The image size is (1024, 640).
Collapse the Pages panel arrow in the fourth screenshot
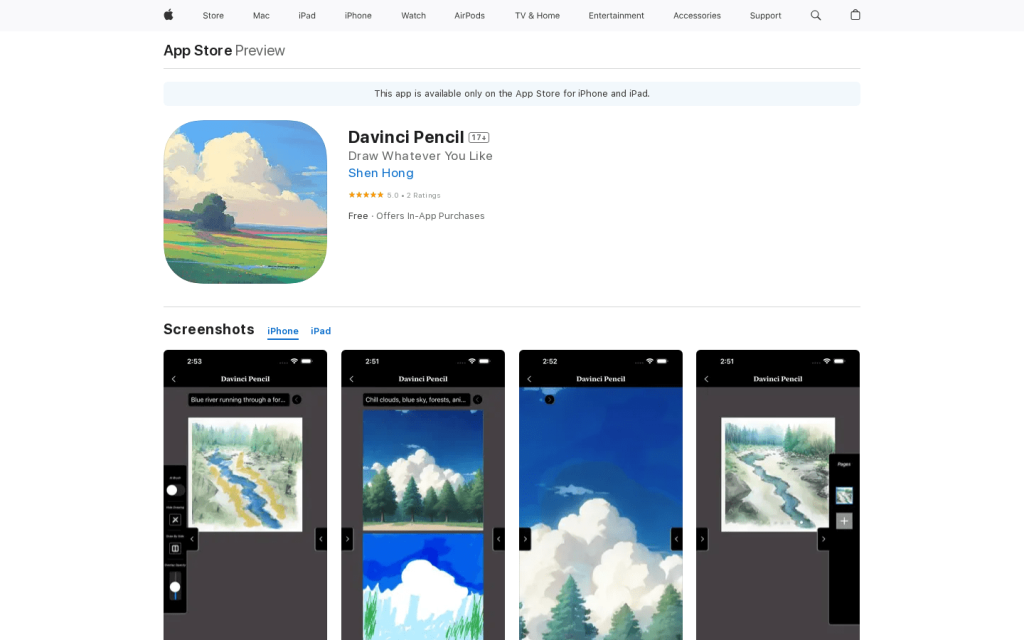(x=824, y=539)
